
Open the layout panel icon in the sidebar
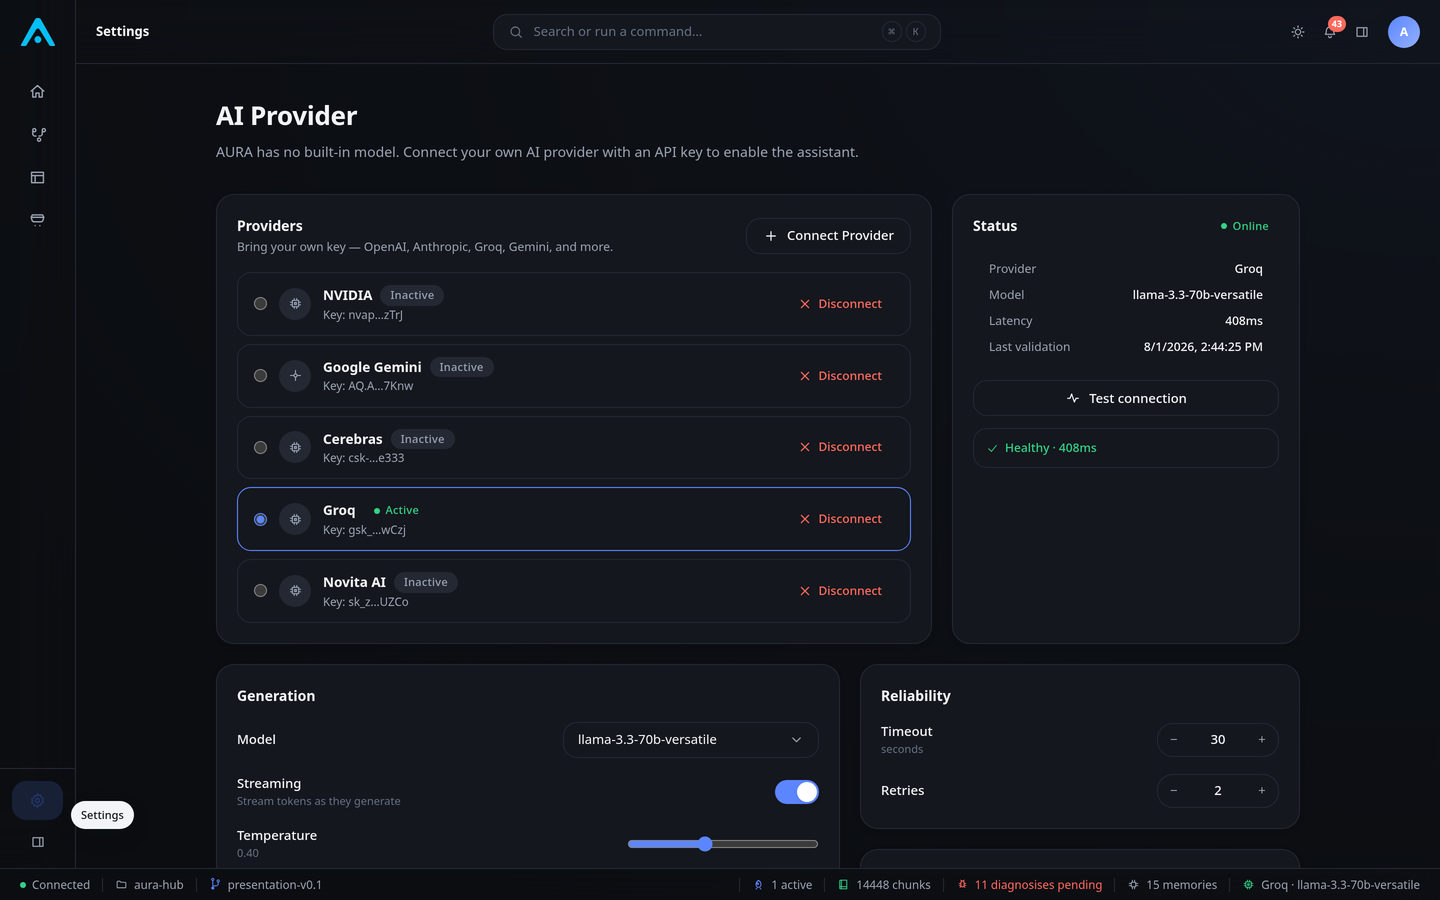coord(38,178)
